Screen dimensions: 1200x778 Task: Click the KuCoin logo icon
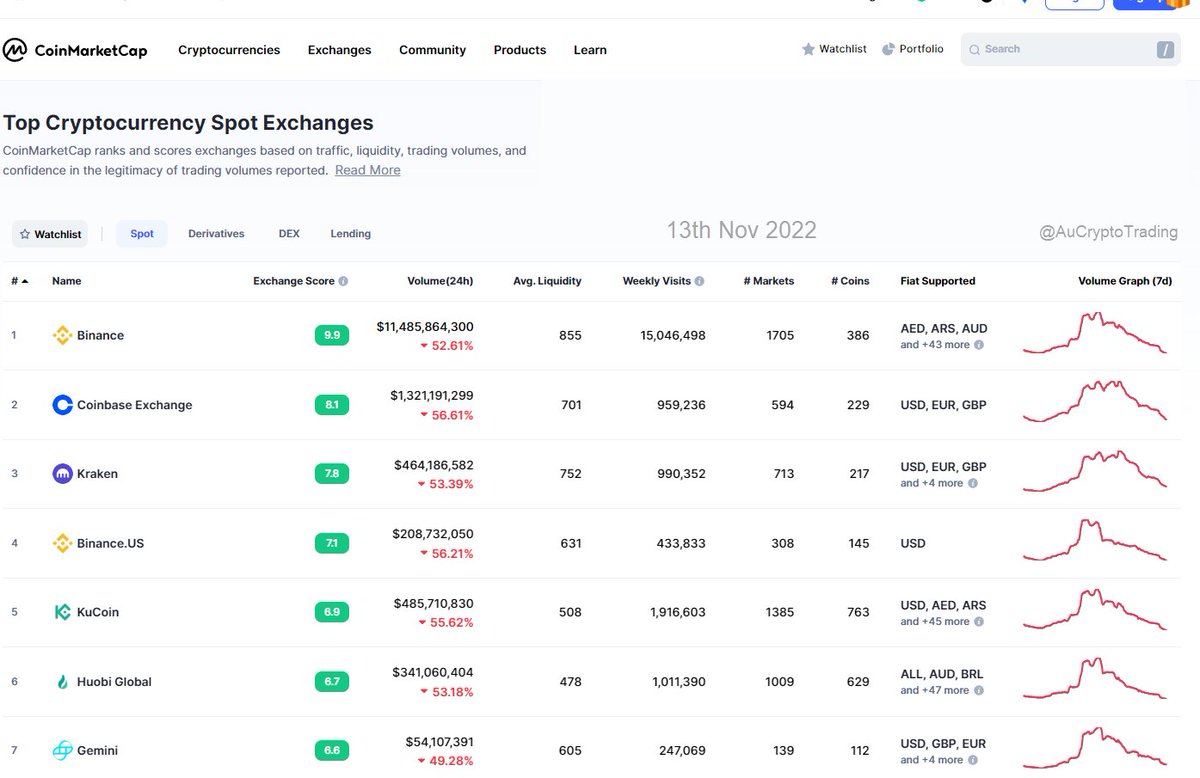62,612
